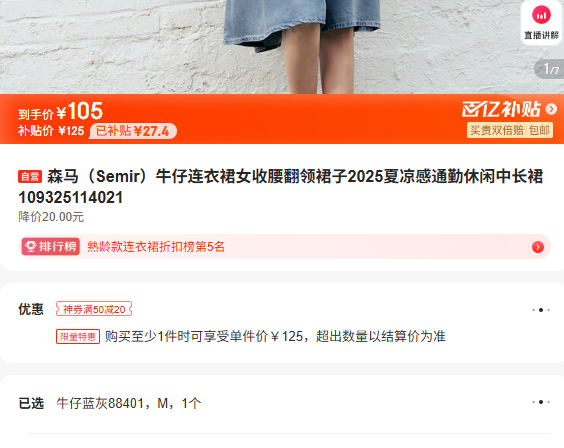Open the 百亿补贴 arrow icon
This screenshot has height=448, width=564.
551,109
